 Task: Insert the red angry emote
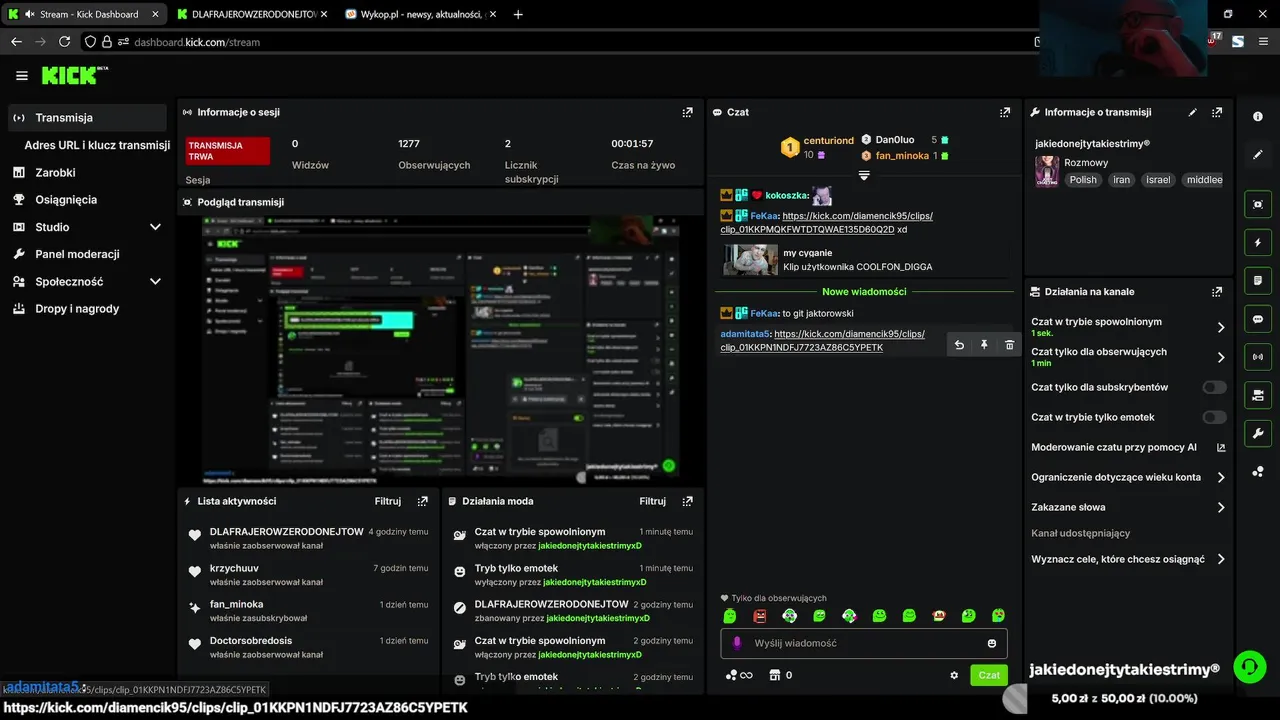[x=760, y=616]
